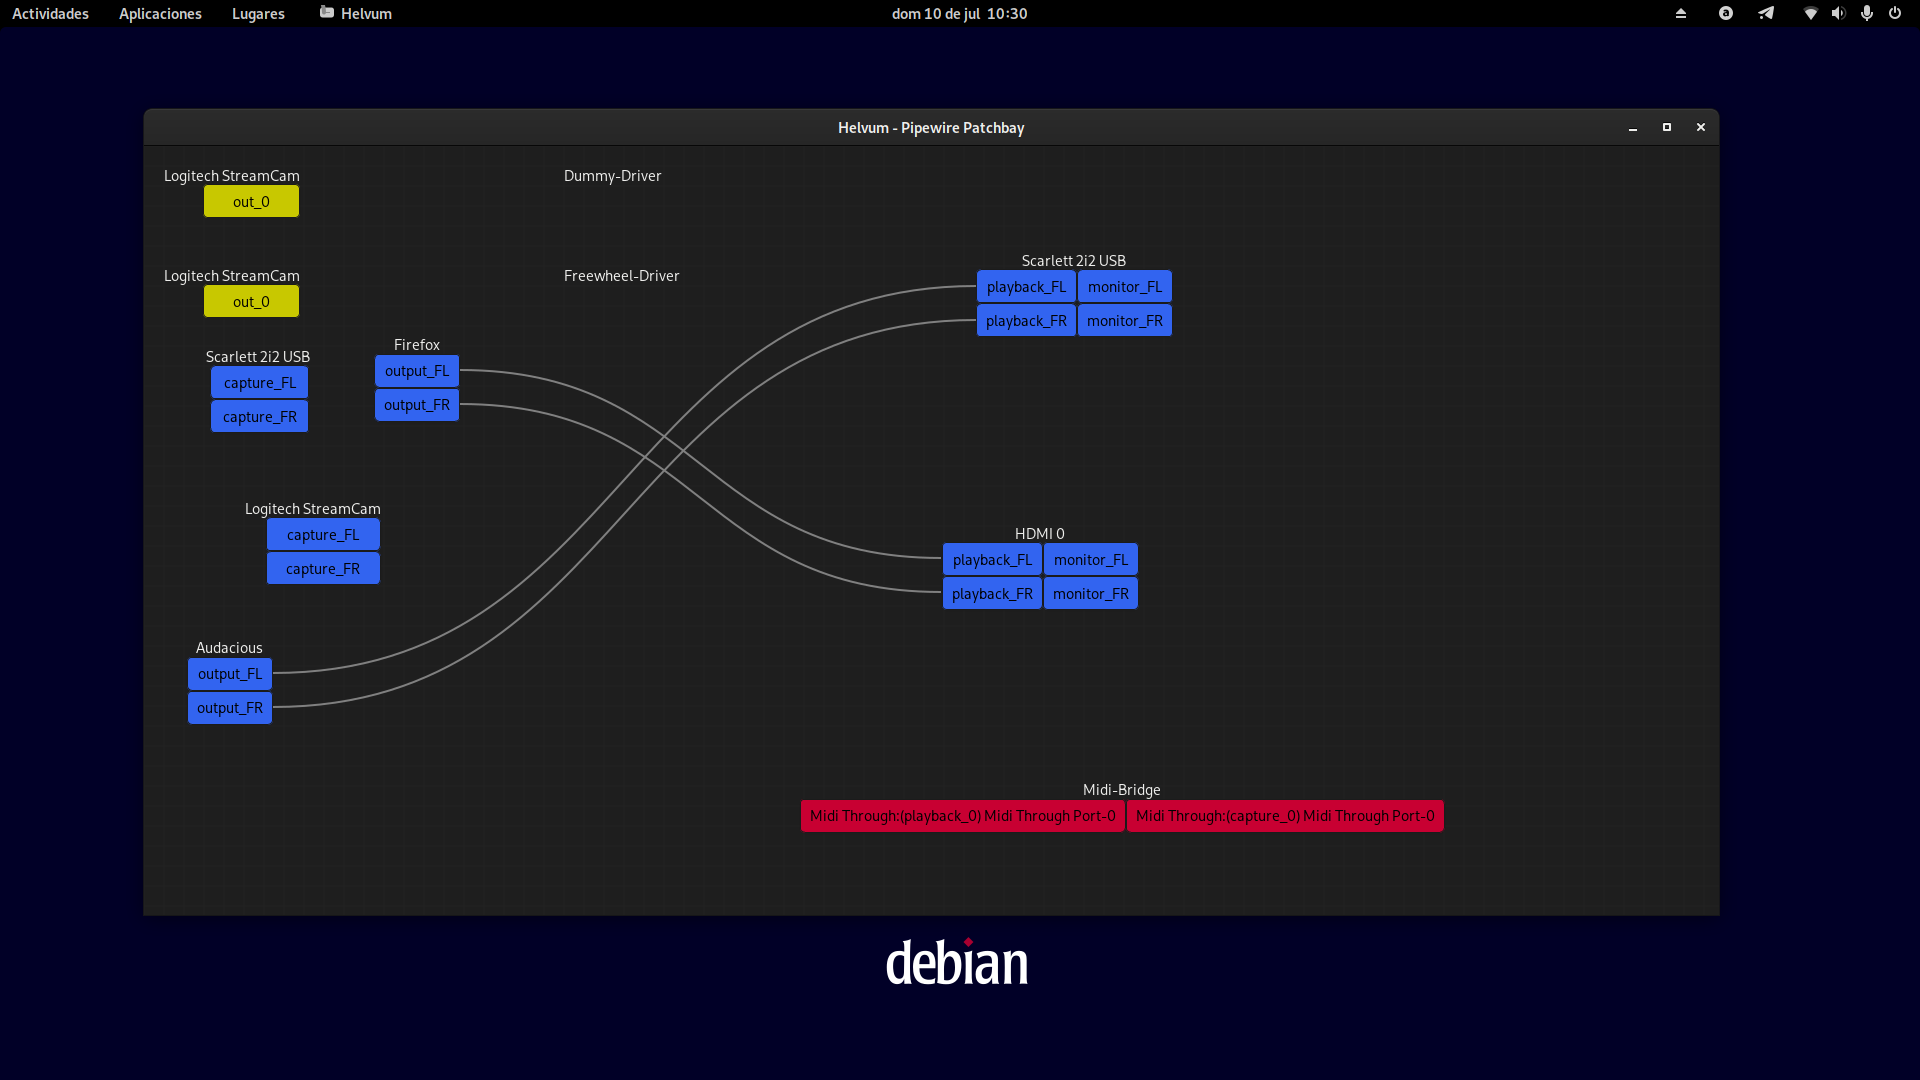Click the first yellow out_0 port
The image size is (1920, 1080).
251,202
